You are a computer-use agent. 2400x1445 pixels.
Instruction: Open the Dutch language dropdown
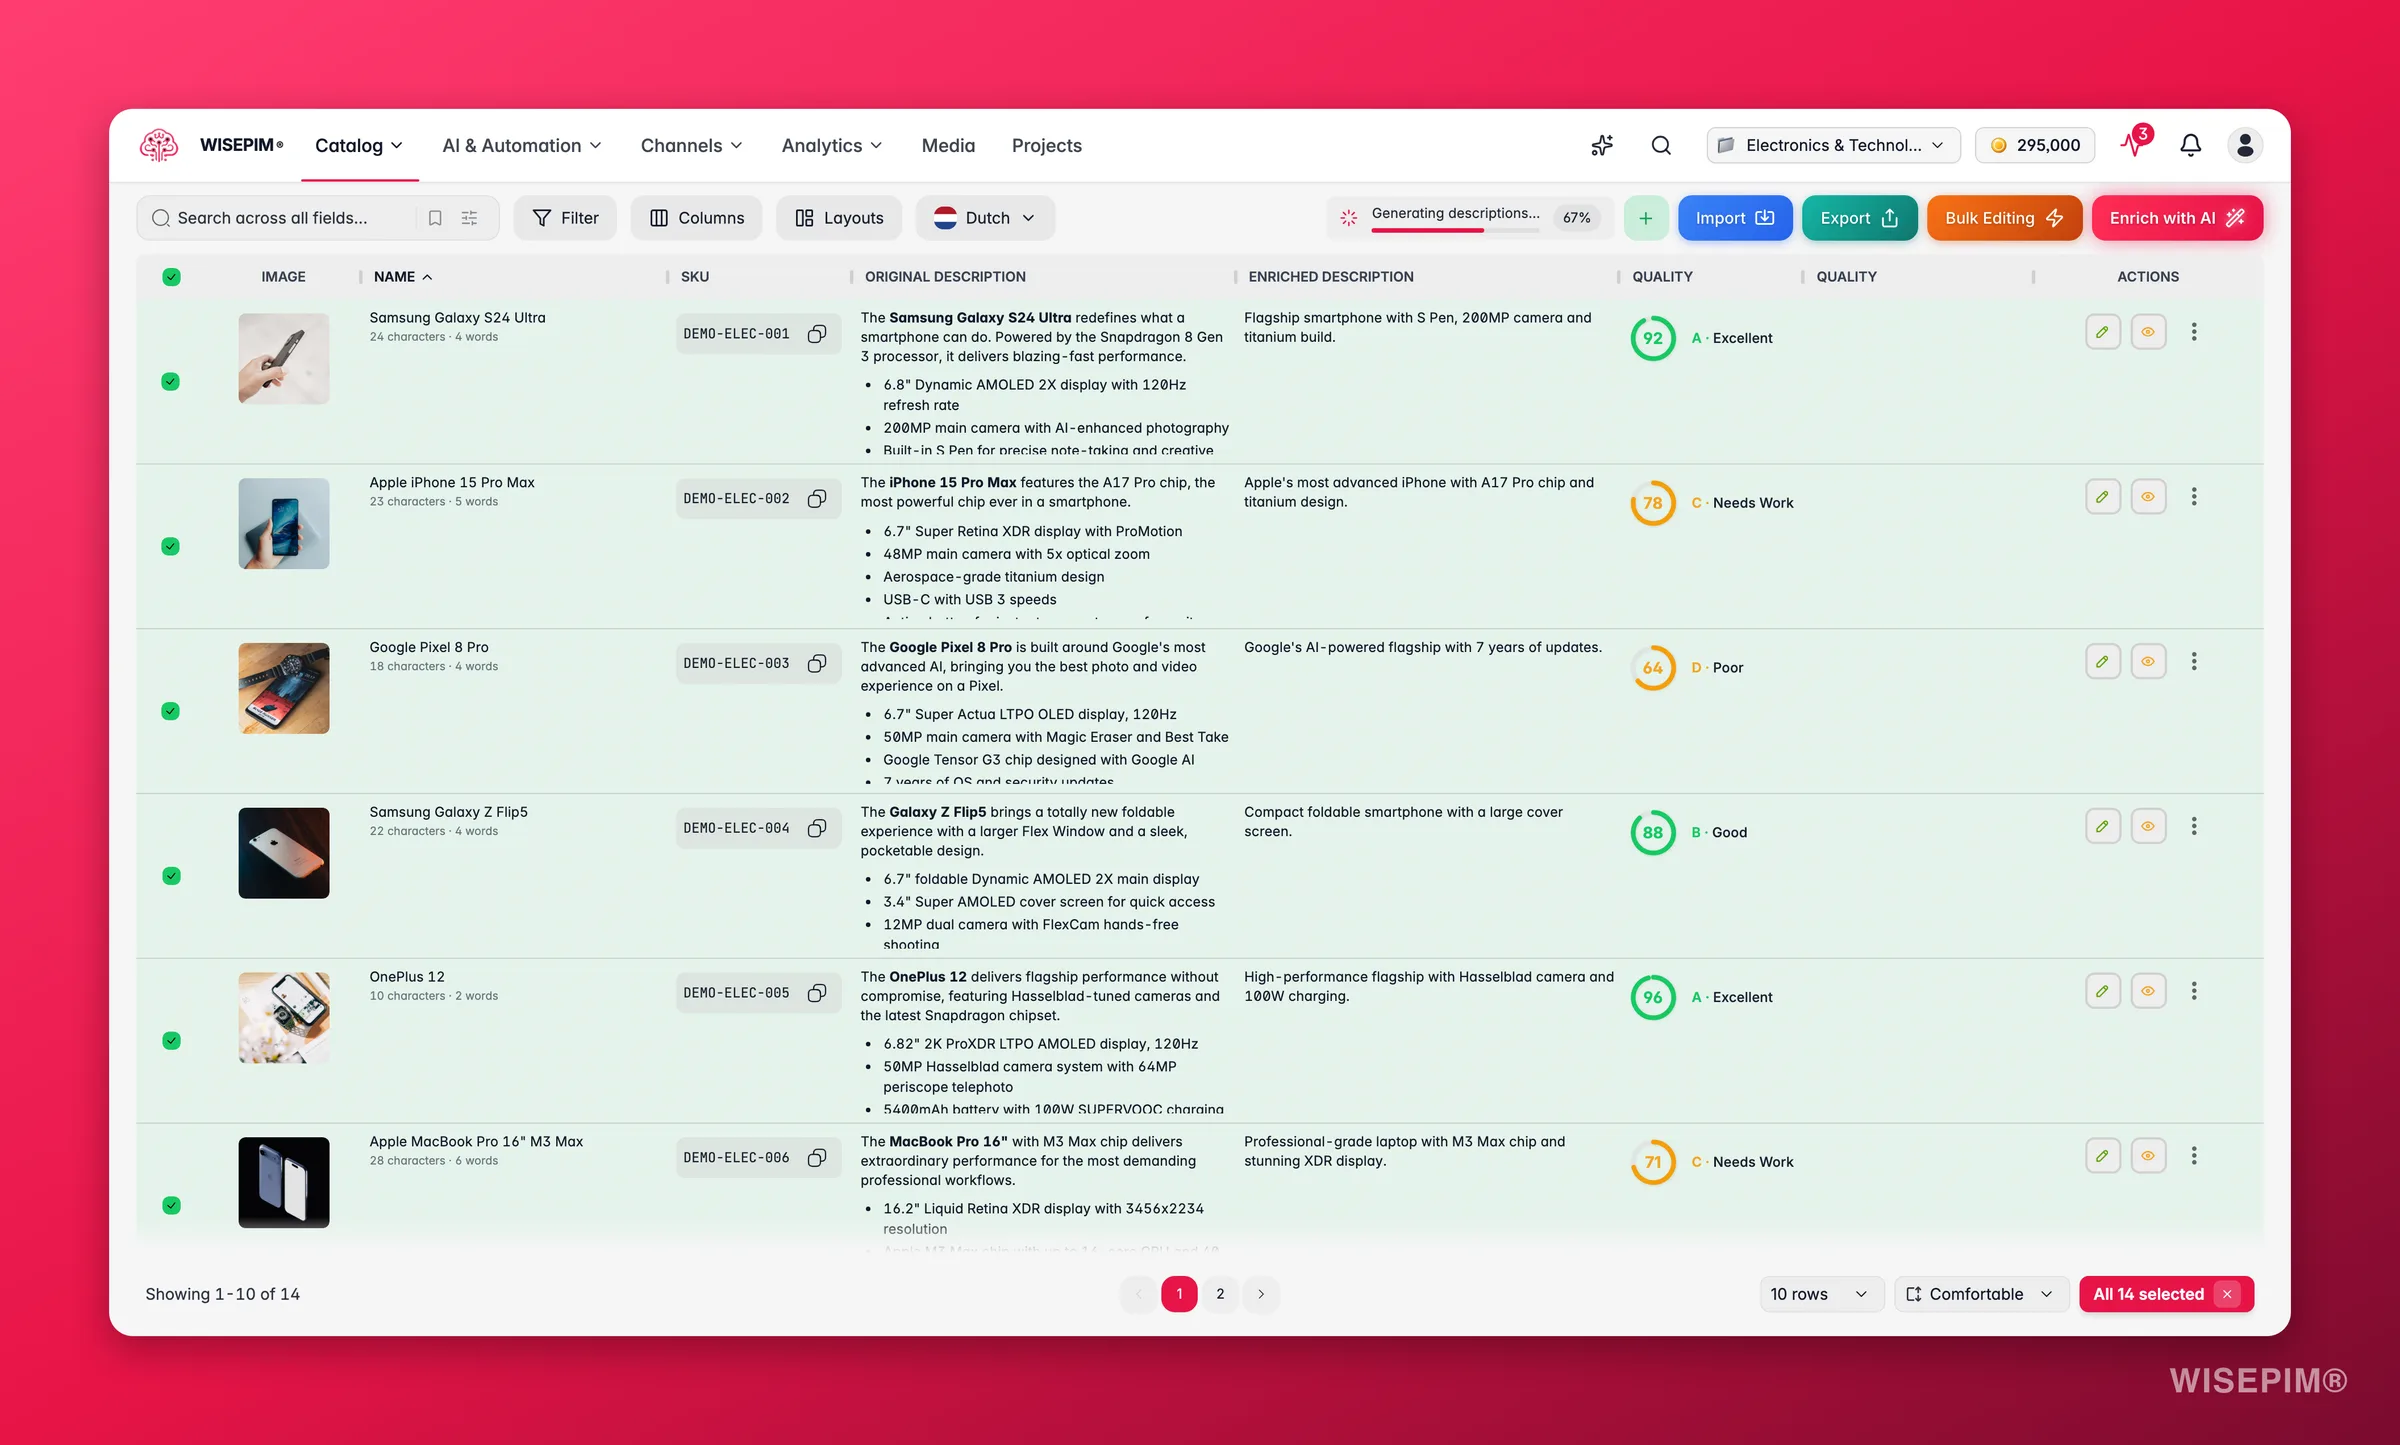pyautogui.click(x=985, y=218)
